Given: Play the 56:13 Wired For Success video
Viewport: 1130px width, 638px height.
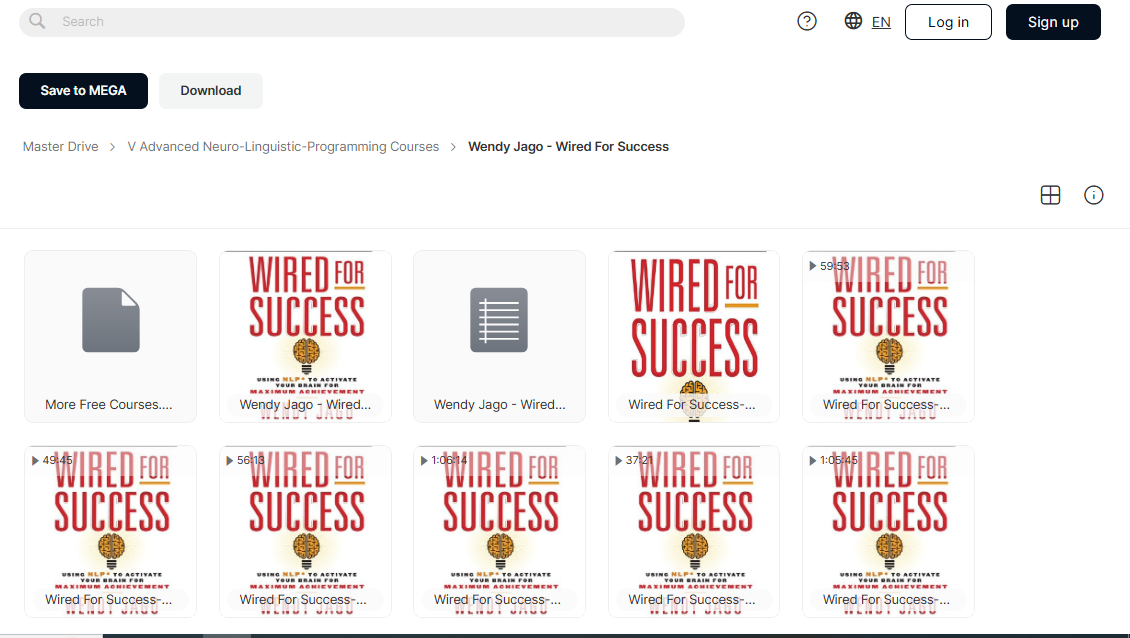Looking at the screenshot, I should click(x=306, y=531).
